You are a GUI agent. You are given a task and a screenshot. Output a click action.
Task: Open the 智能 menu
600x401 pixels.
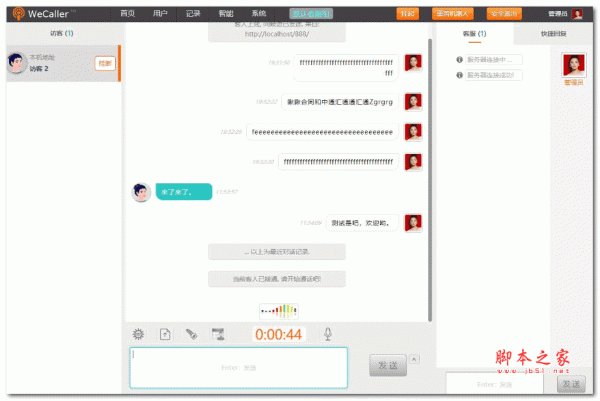coord(226,14)
